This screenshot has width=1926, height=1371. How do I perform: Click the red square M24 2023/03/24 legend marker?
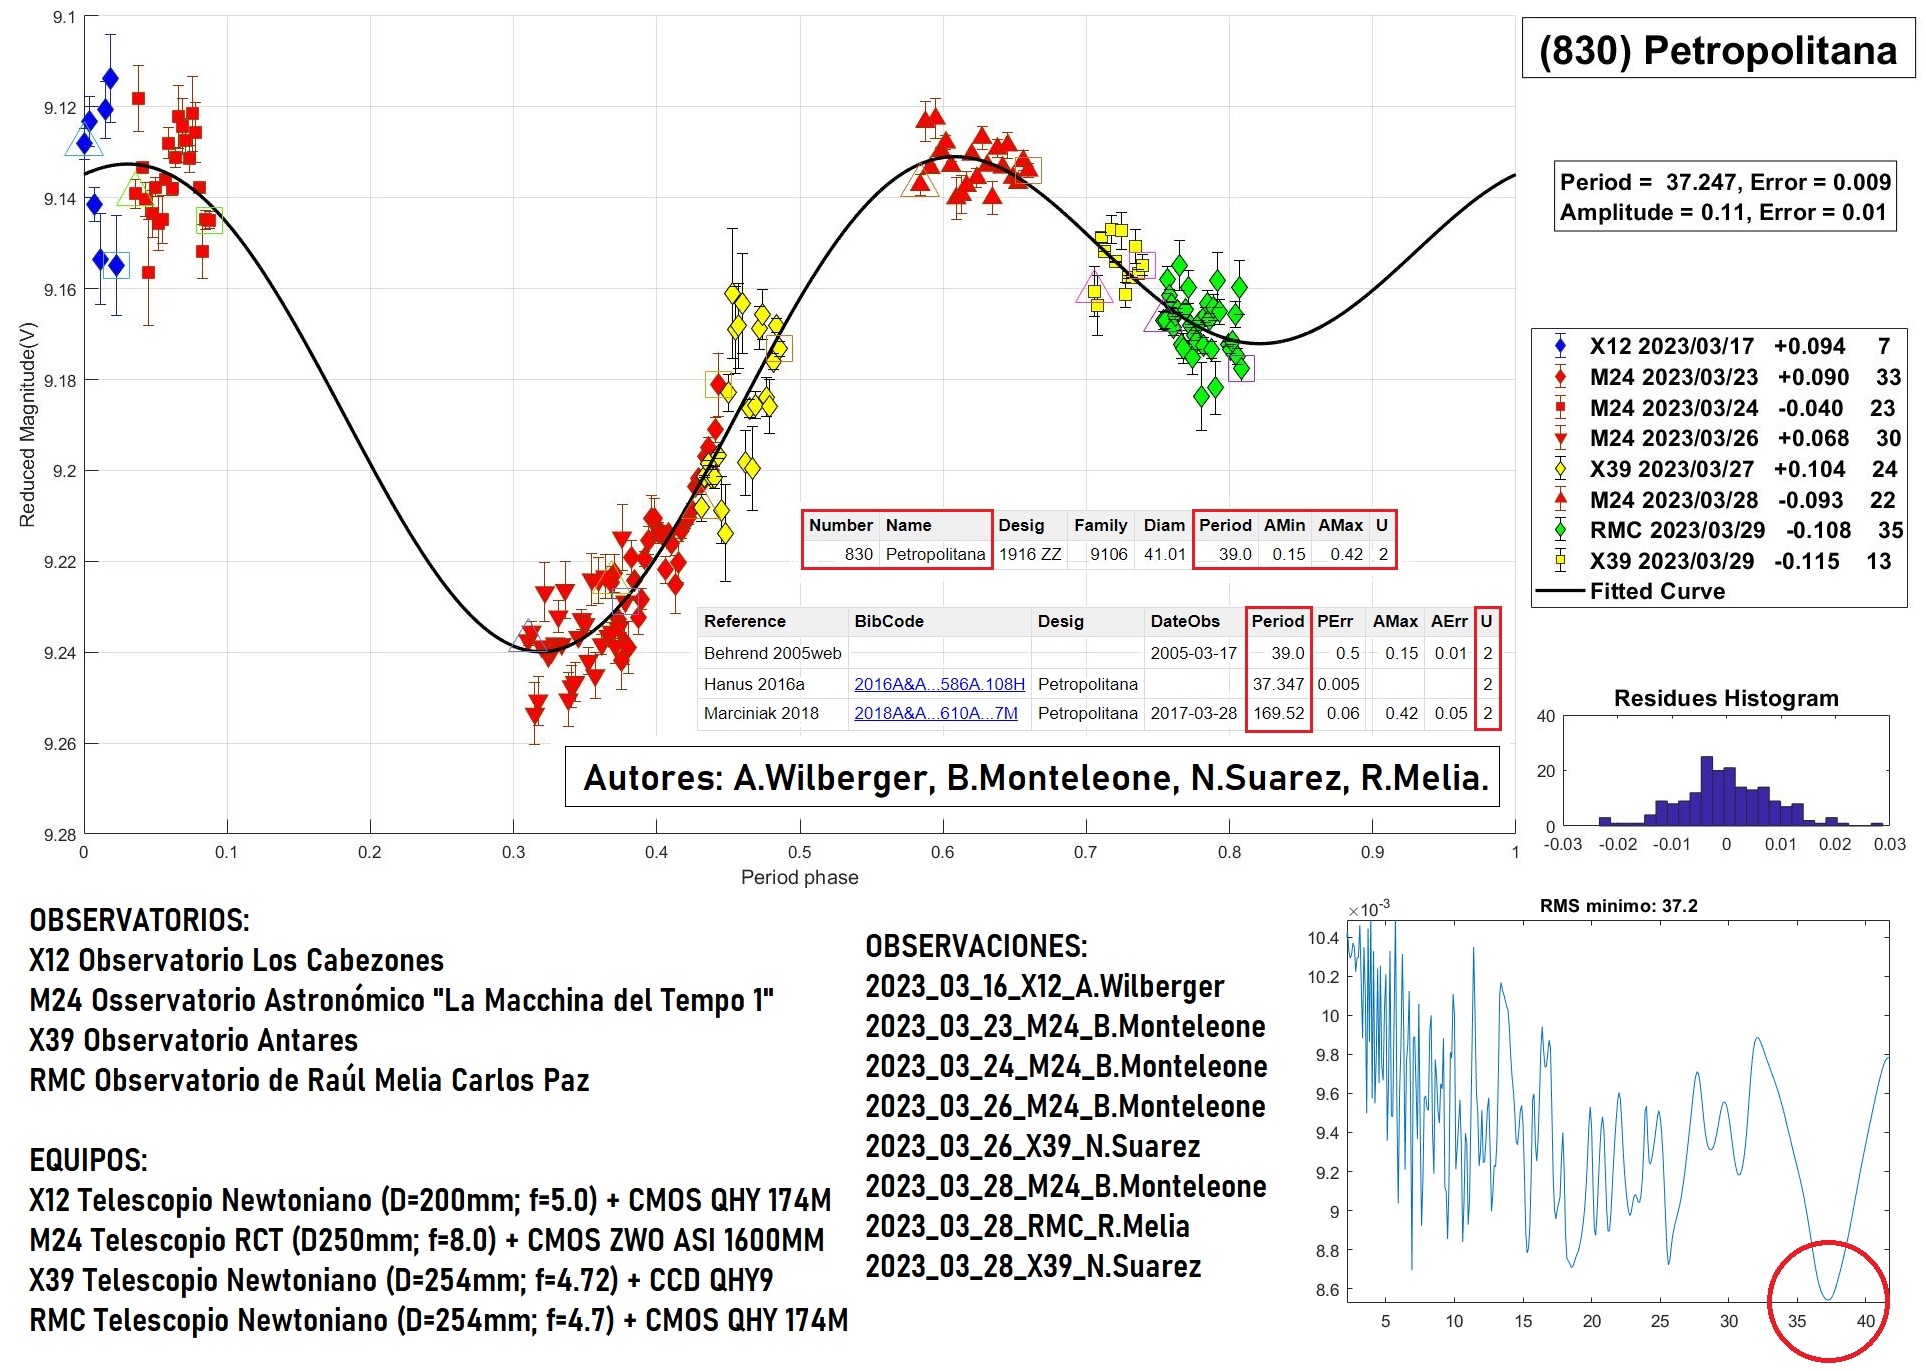[1560, 408]
